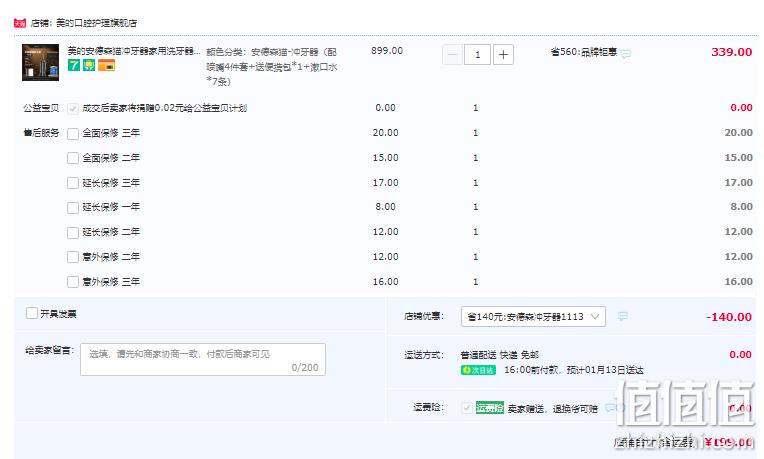
Task: Click the 卖家赠送, 退换货可赔 insurance text
Action: 553,409
